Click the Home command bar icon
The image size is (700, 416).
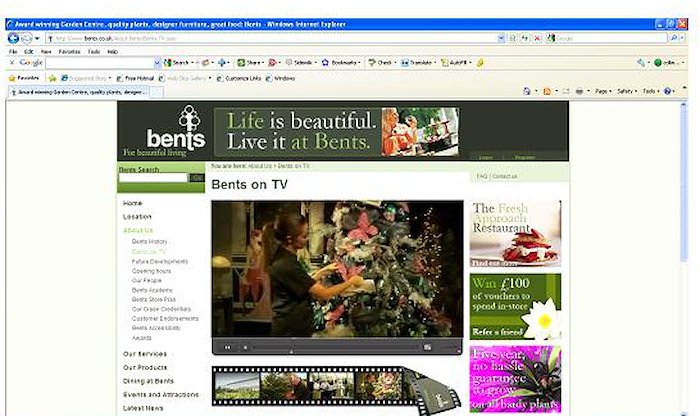527,92
